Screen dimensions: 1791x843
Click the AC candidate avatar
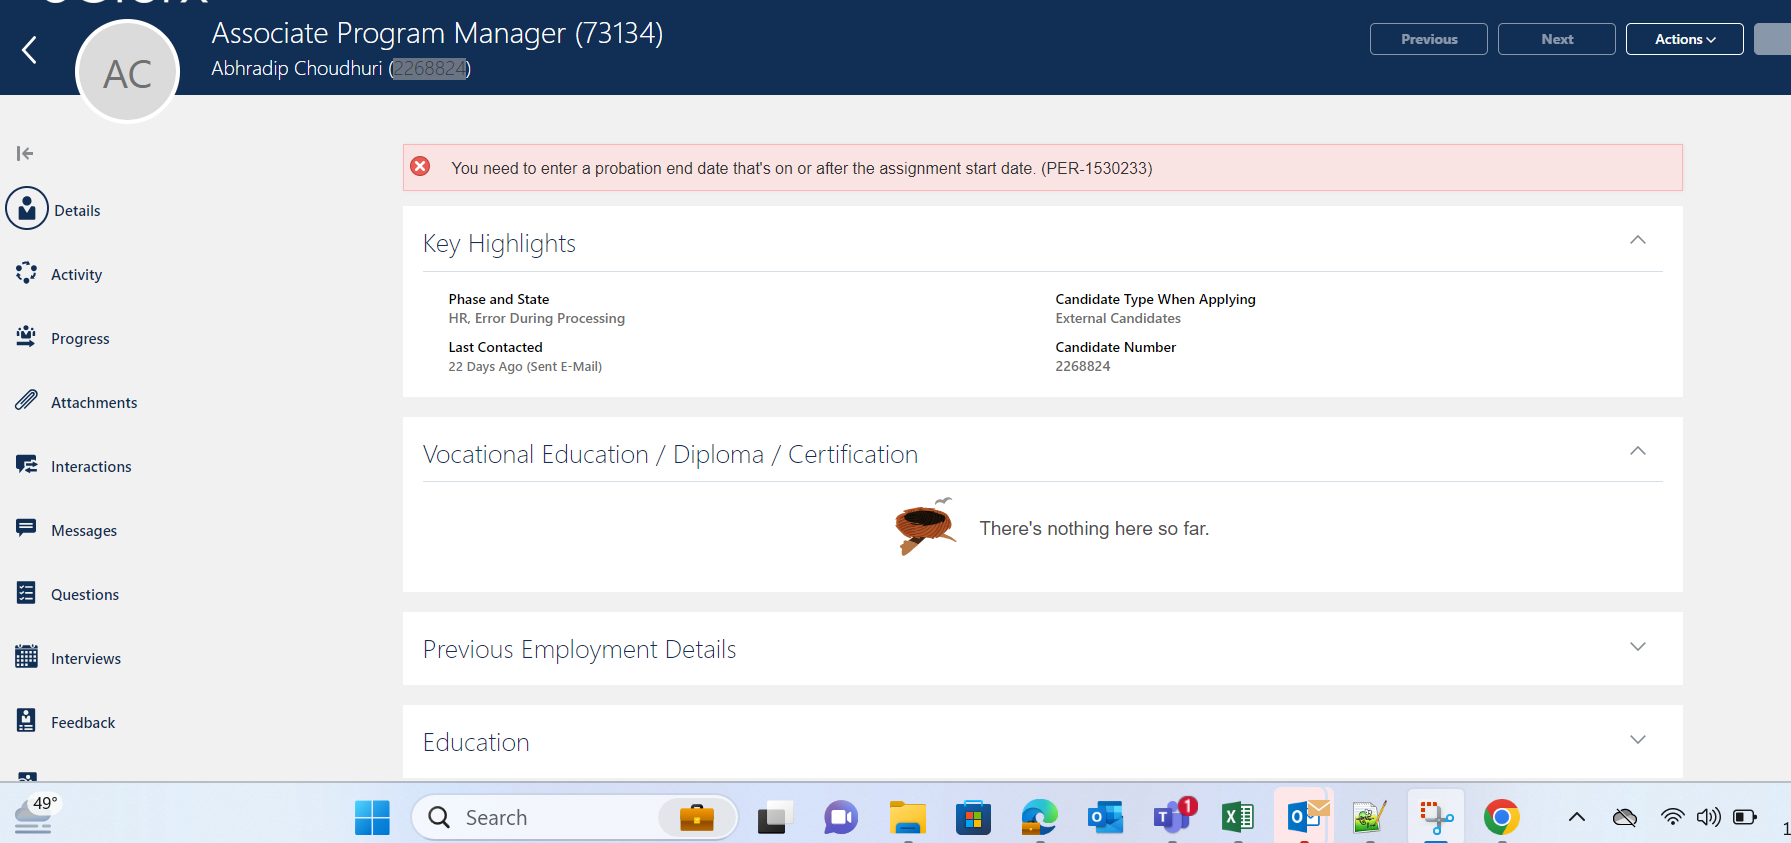point(128,72)
